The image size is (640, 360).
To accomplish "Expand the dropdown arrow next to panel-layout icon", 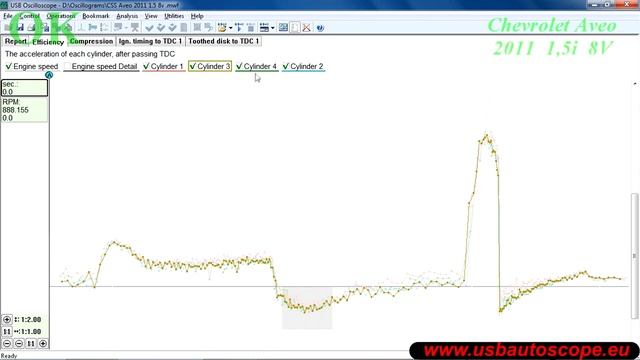I will [273, 28].
